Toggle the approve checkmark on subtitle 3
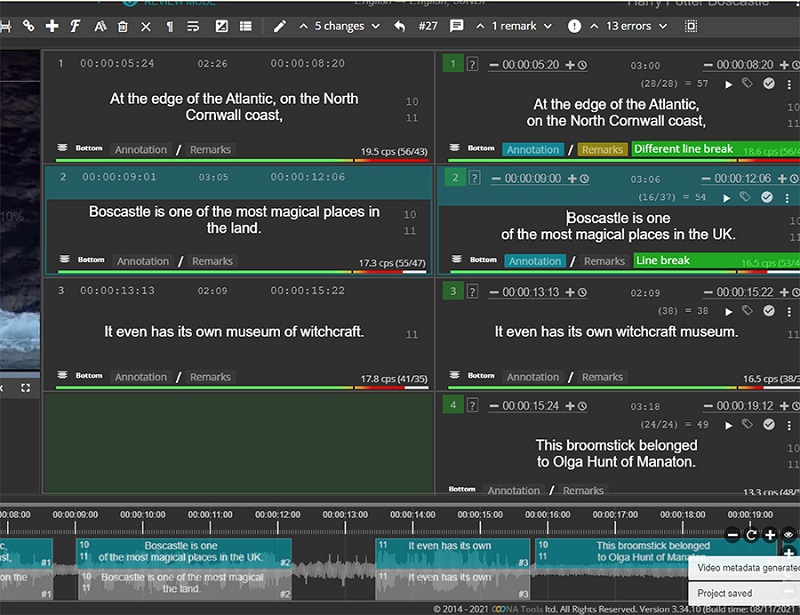 [x=769, y=311]
